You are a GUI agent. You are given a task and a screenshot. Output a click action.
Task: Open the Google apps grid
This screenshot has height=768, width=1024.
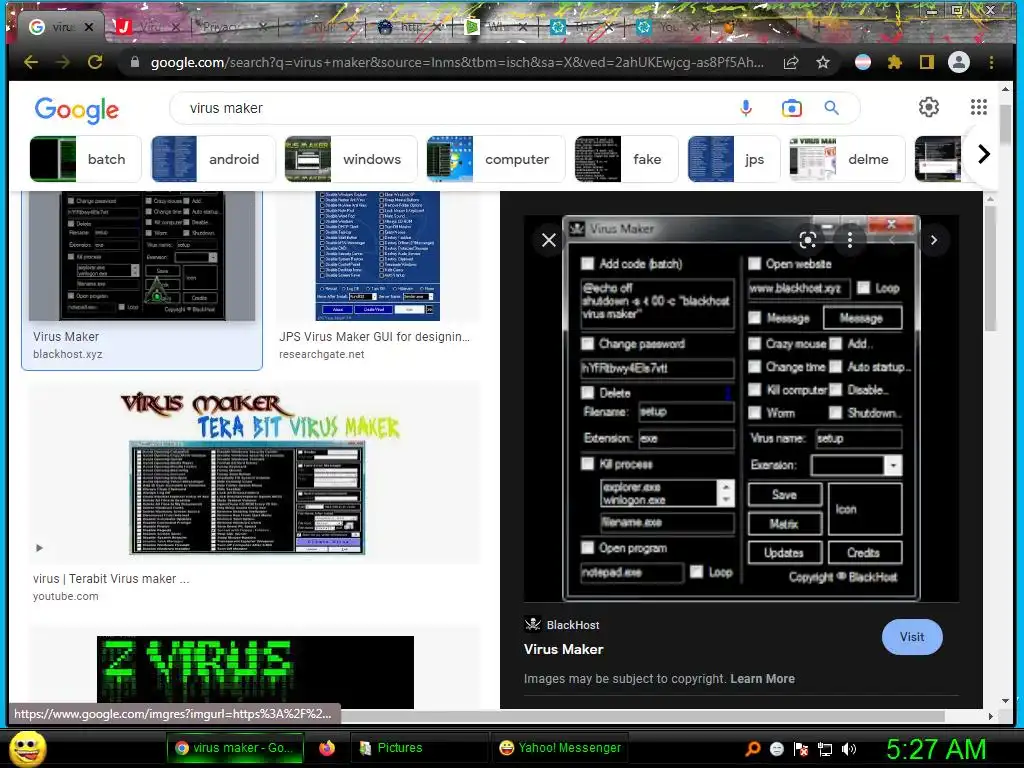click(978, 107)
